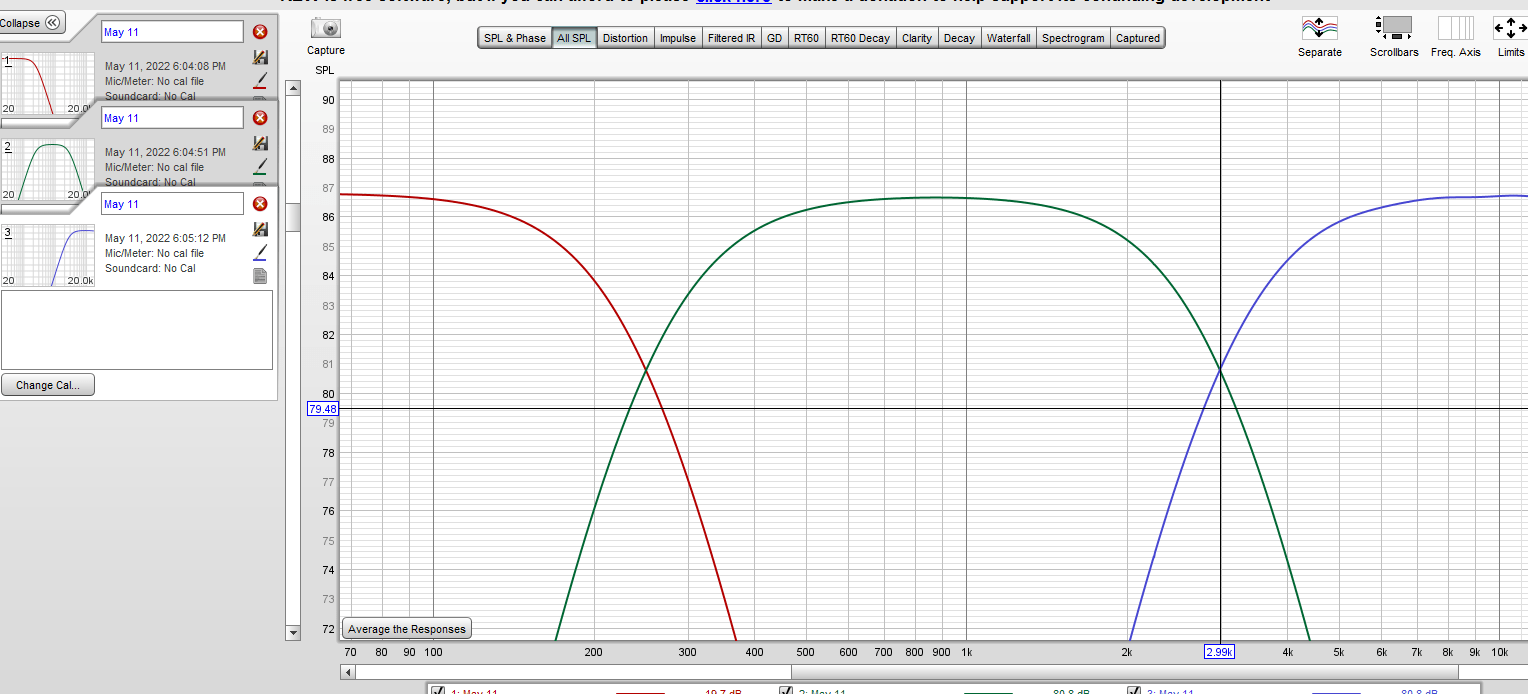Screen dimensions: 1528x694
Task: Toggle trace 2 May 11 legend checkbox
Action: (x=785, y=690)
